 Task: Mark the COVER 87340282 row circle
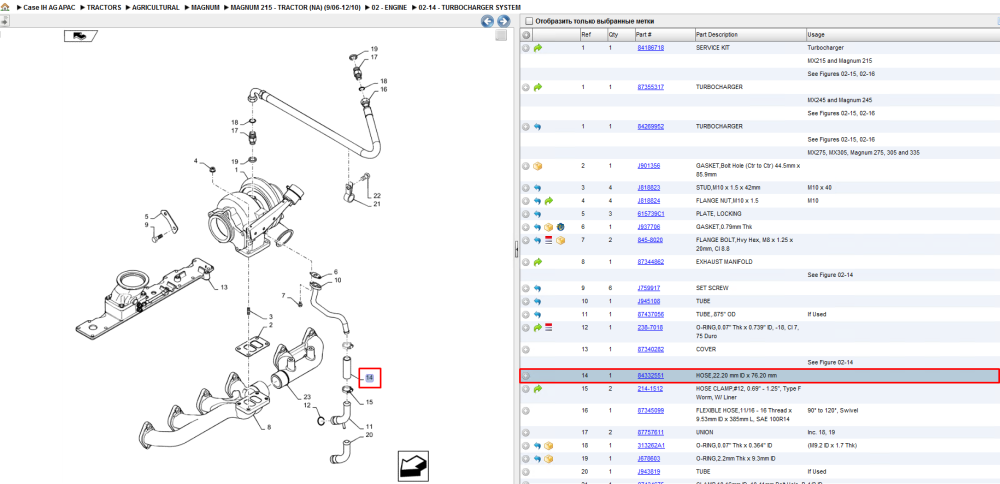click(526, 349)
